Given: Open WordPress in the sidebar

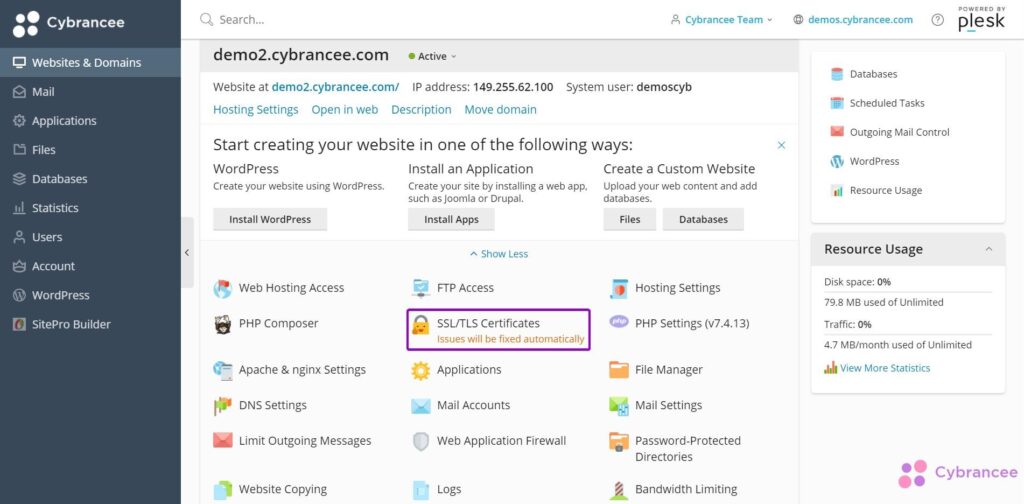Looking at the screenshot, I should [90, 295].
